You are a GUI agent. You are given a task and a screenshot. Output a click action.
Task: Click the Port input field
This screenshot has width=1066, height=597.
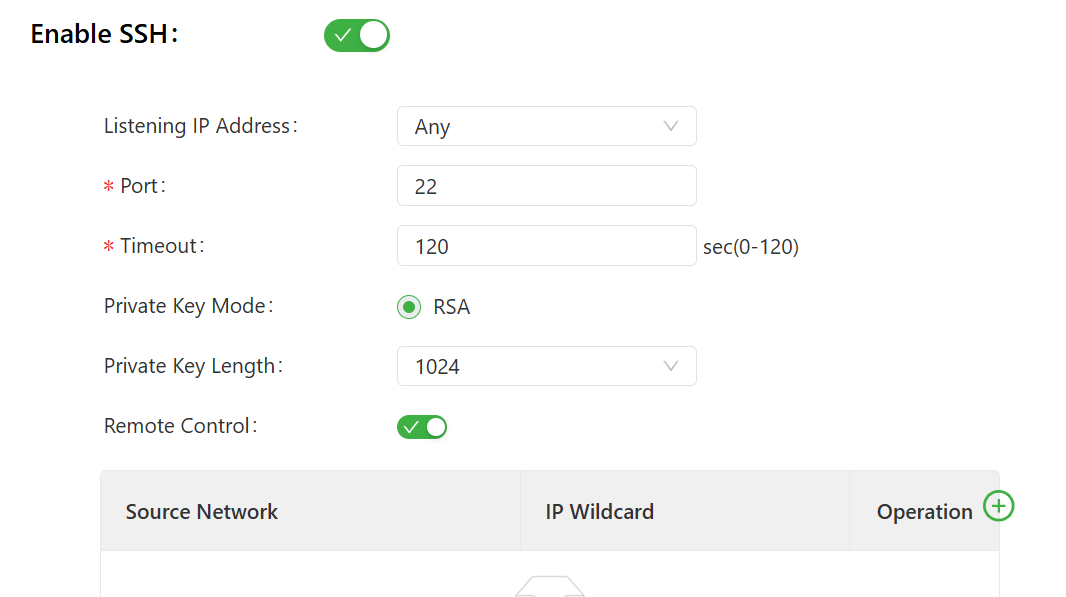tap(546, 186)
